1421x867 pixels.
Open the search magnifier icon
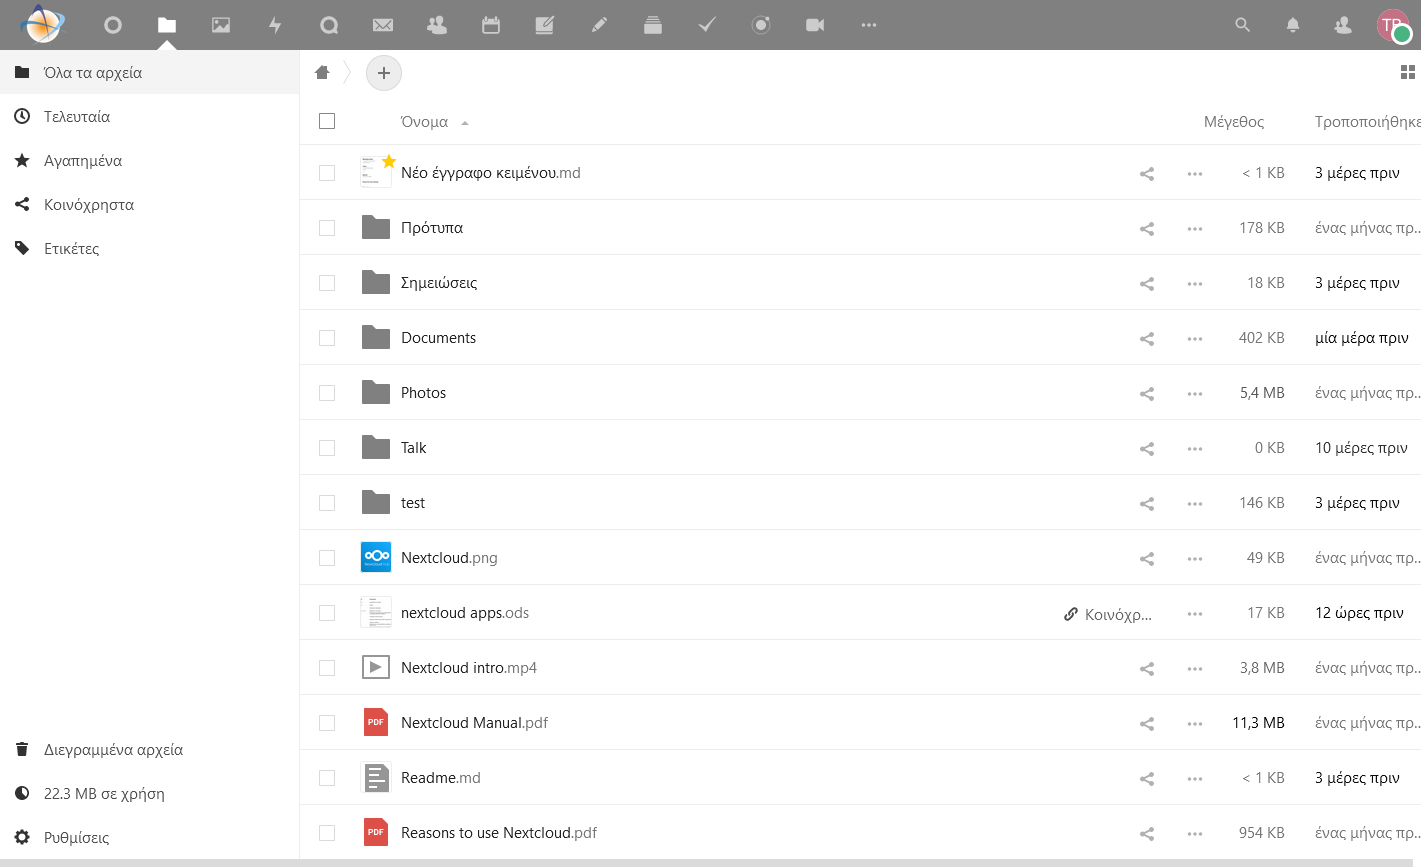pos(1242,25)
